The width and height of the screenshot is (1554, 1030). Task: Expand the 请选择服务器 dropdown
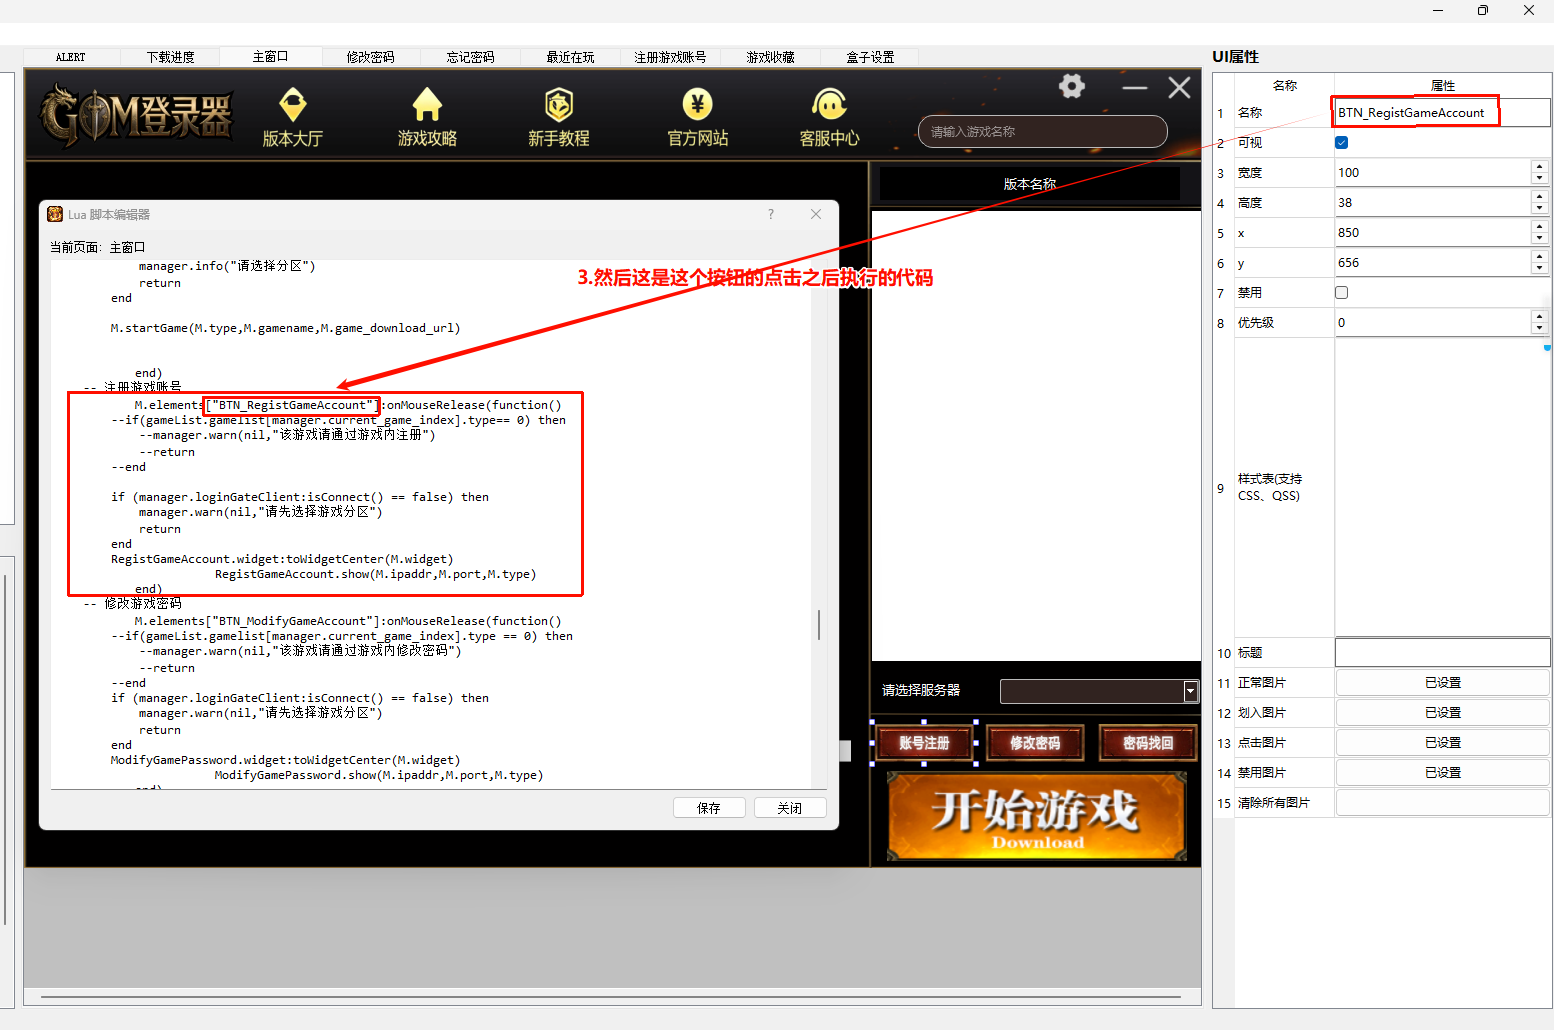point(1190,691)
